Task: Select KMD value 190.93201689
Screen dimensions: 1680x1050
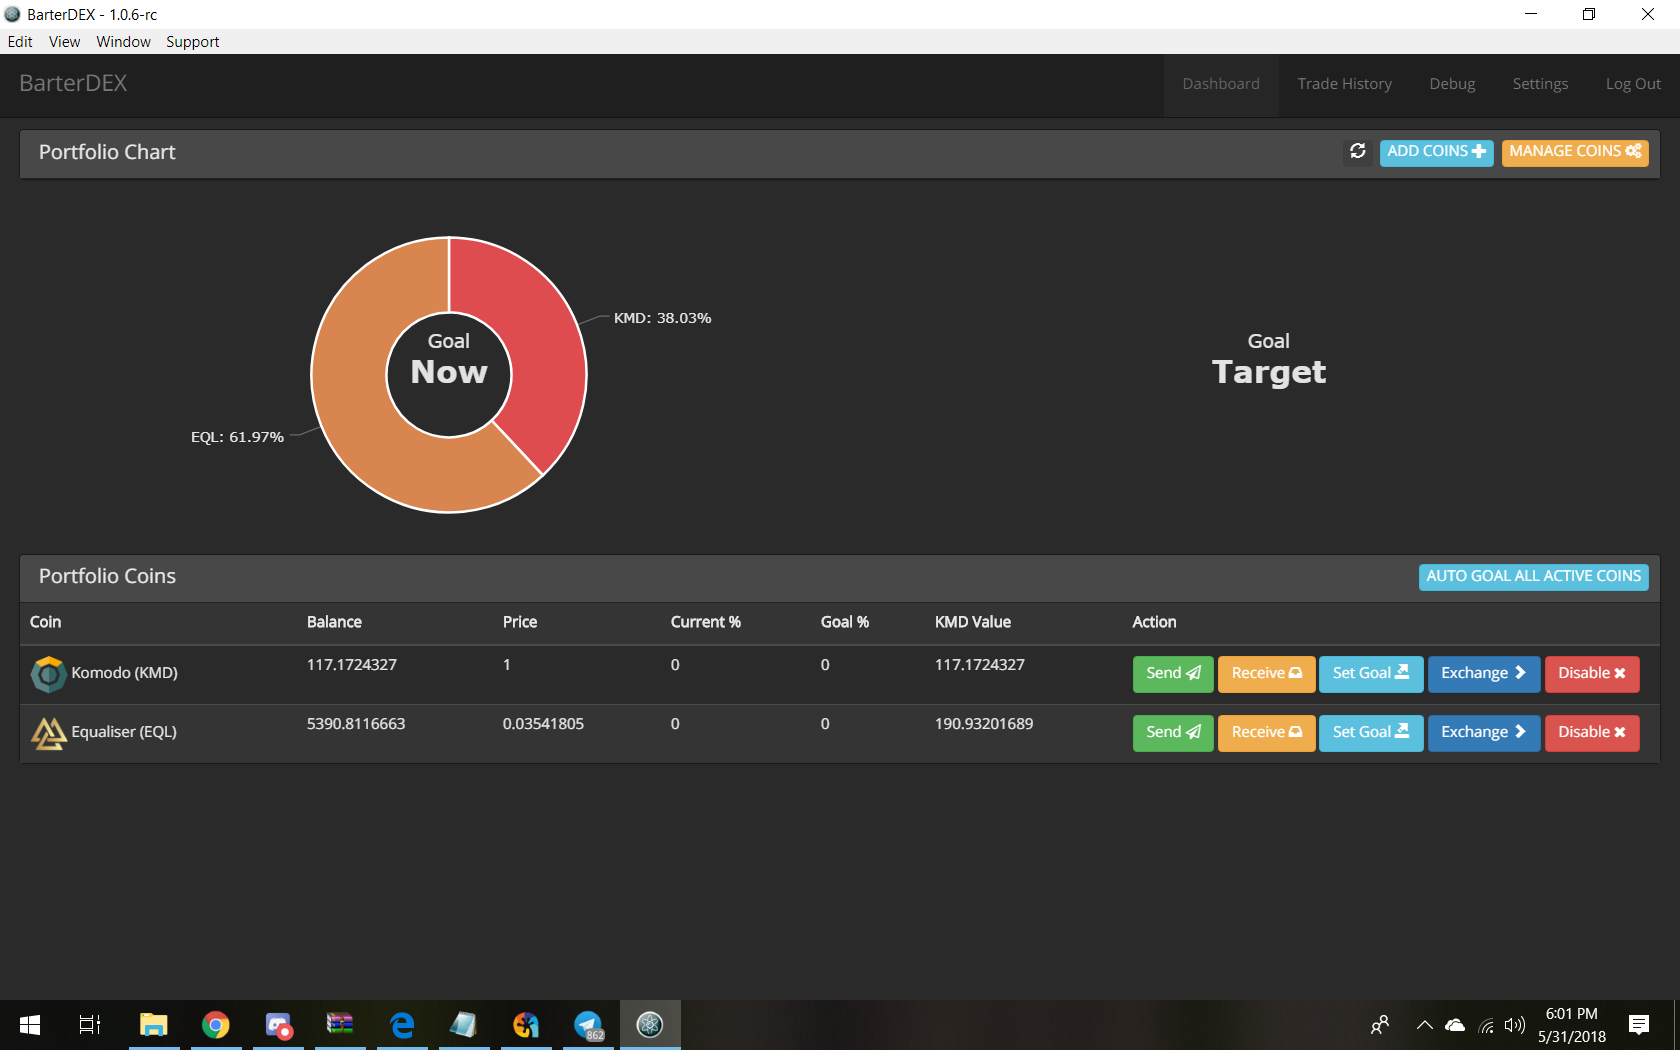Action: coord(984,724)
